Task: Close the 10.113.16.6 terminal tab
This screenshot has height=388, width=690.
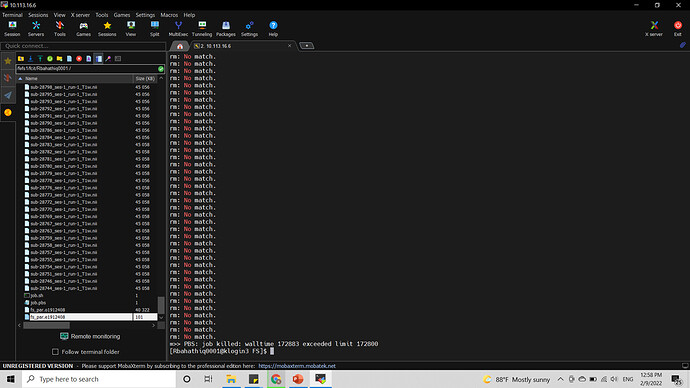Action: pyautogui.click(x=290, y=46)
